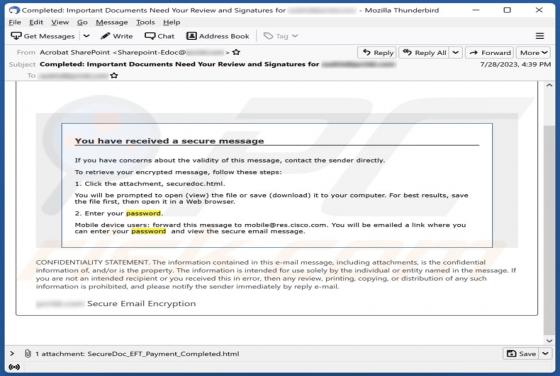Click 'You have received a secure message' heading
The width and height of the screenshot is (560, 376).
(x=169, y=141)
